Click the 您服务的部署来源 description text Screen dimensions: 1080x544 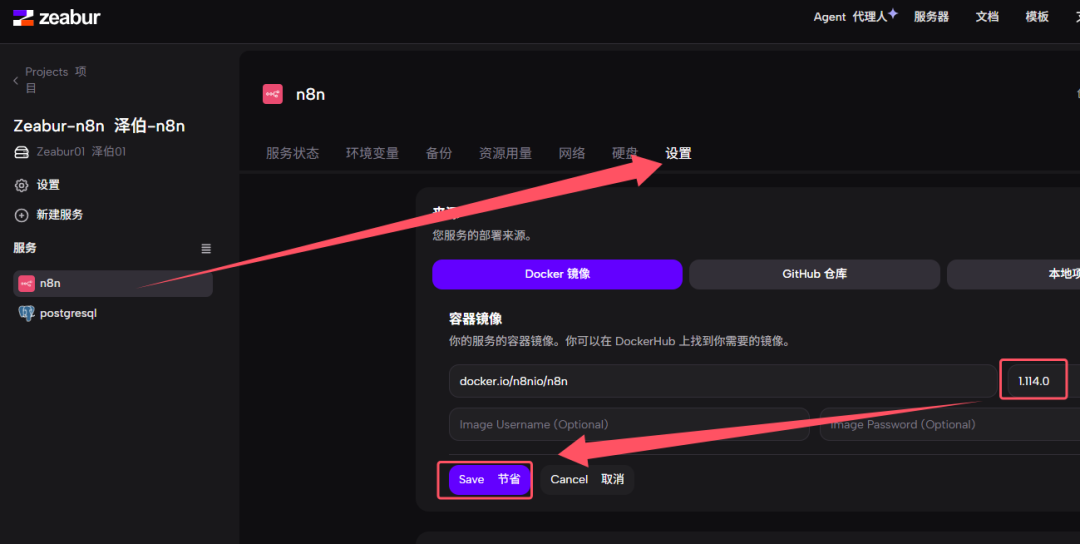click(482, 236)
